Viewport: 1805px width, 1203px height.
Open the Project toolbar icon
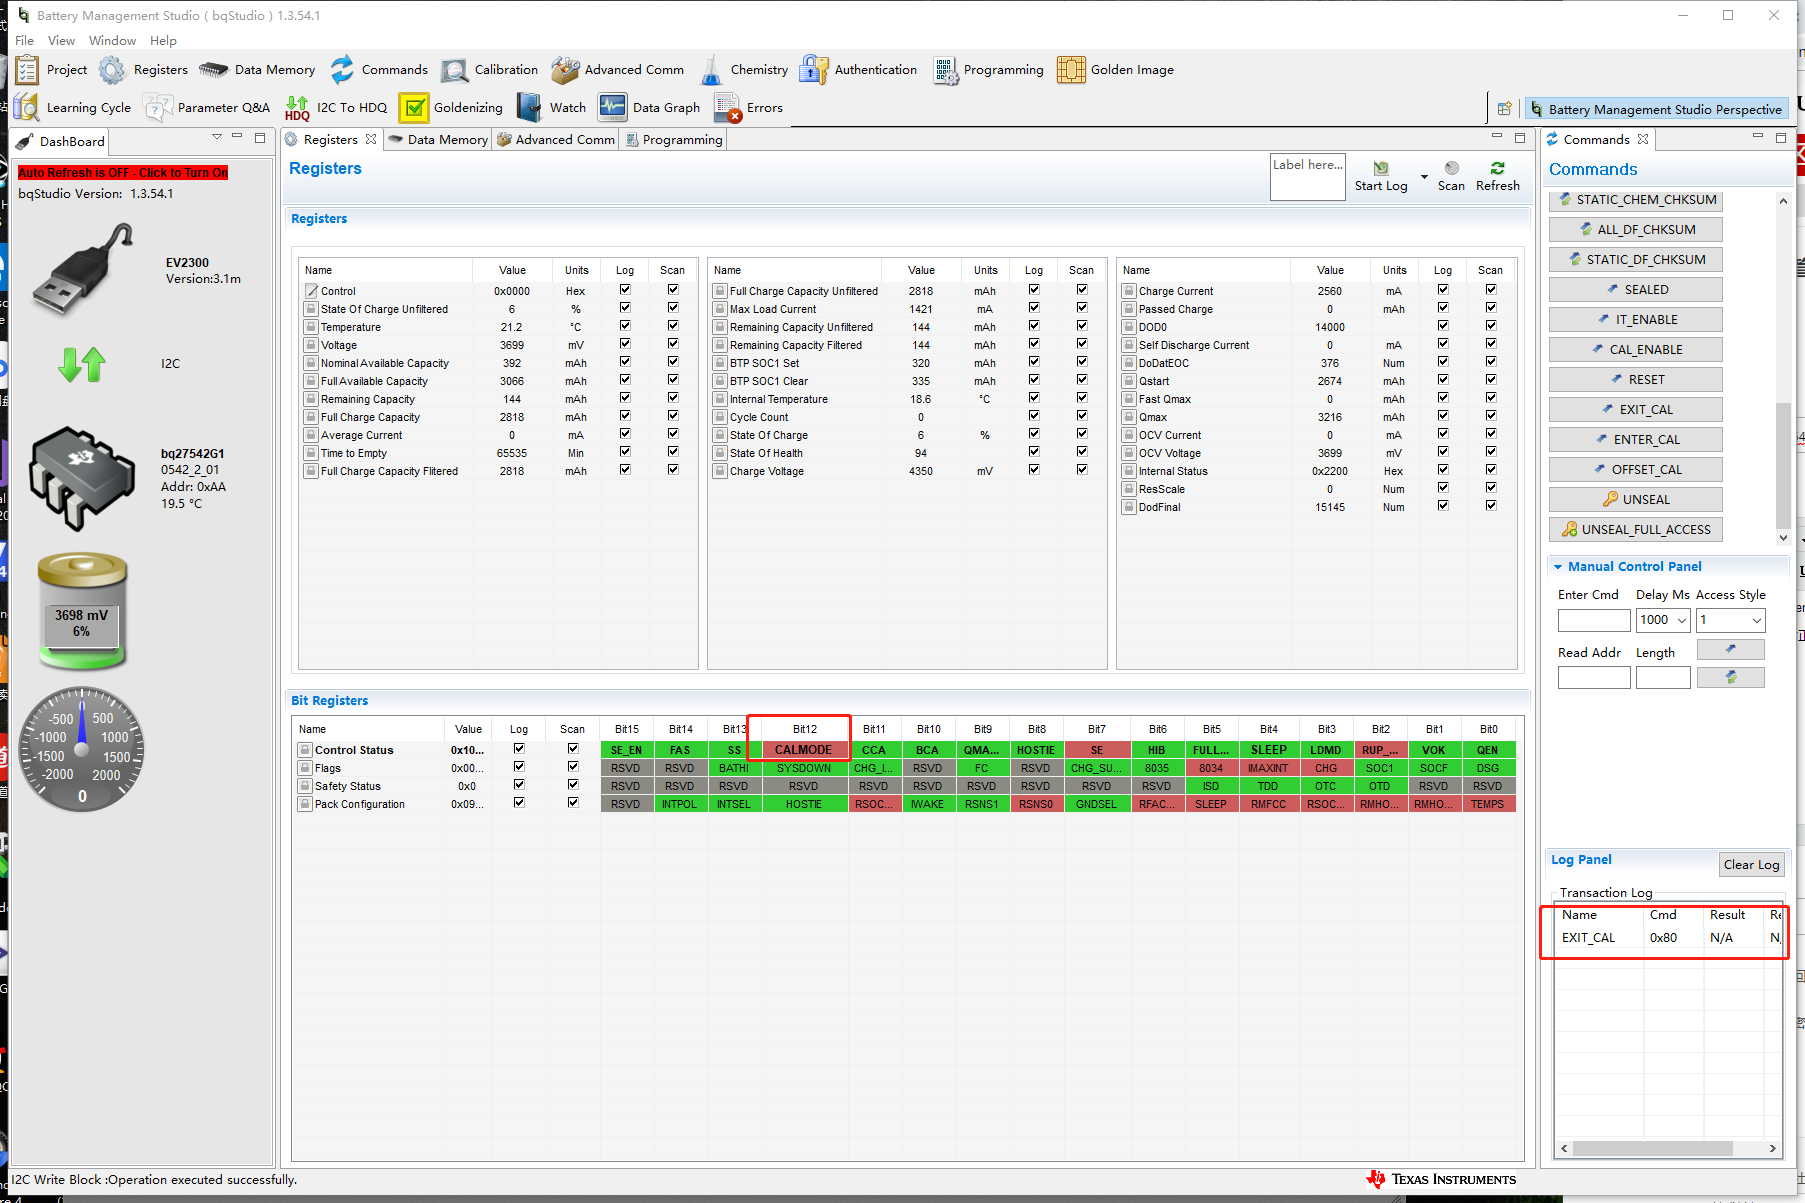click(x=28, y=70)
